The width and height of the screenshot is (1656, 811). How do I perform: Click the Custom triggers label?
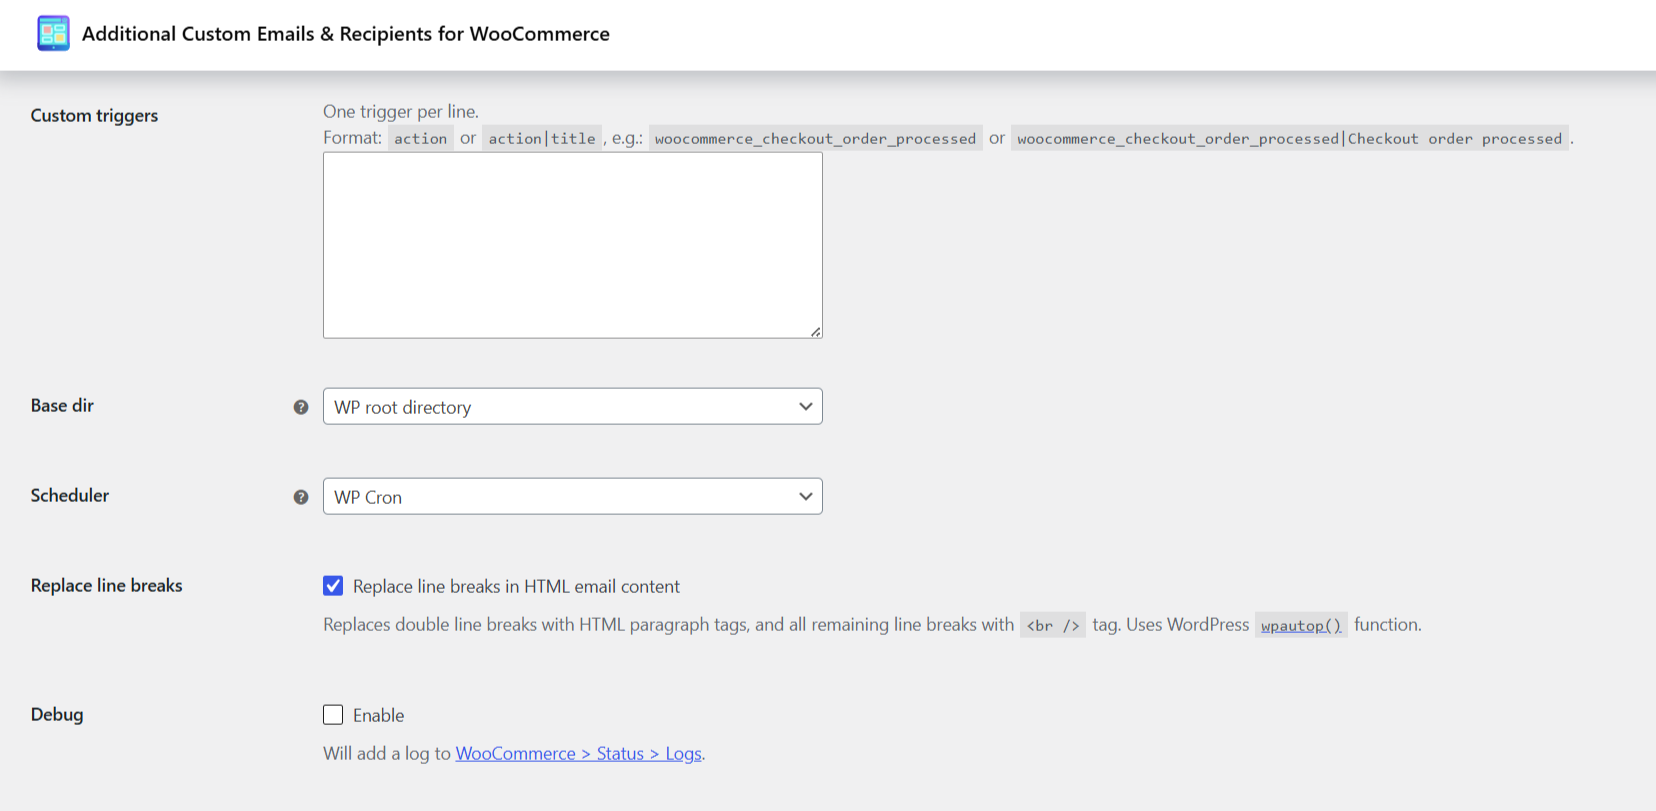[x=94, y=116]
